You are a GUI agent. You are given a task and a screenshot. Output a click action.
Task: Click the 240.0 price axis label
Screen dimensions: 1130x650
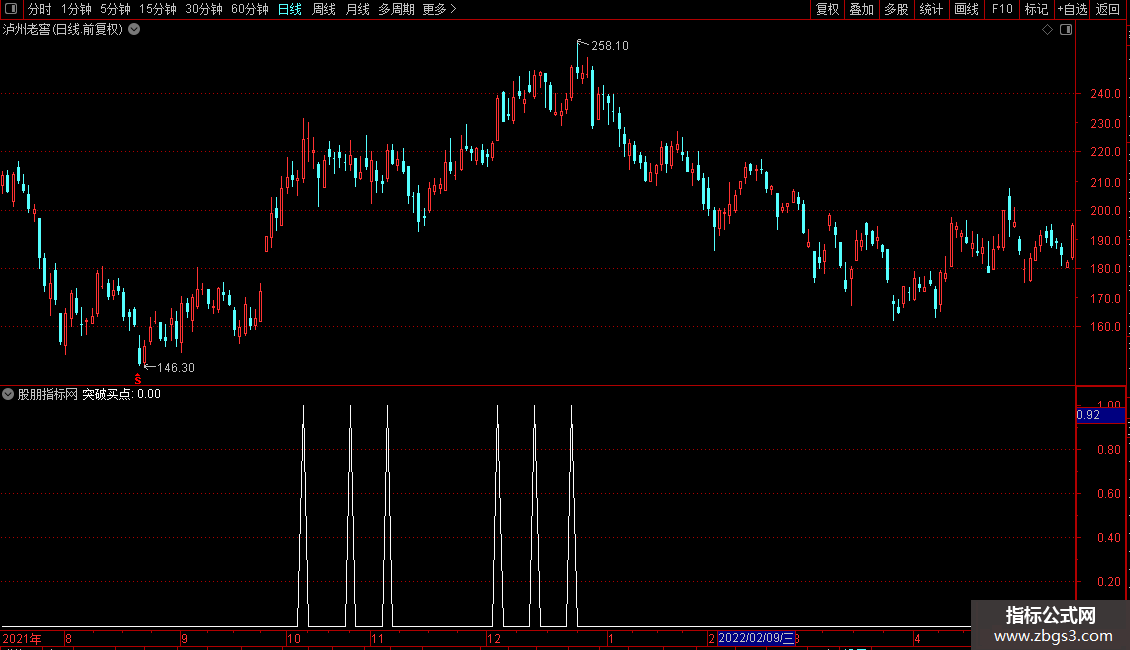[x=1105, y=94]
